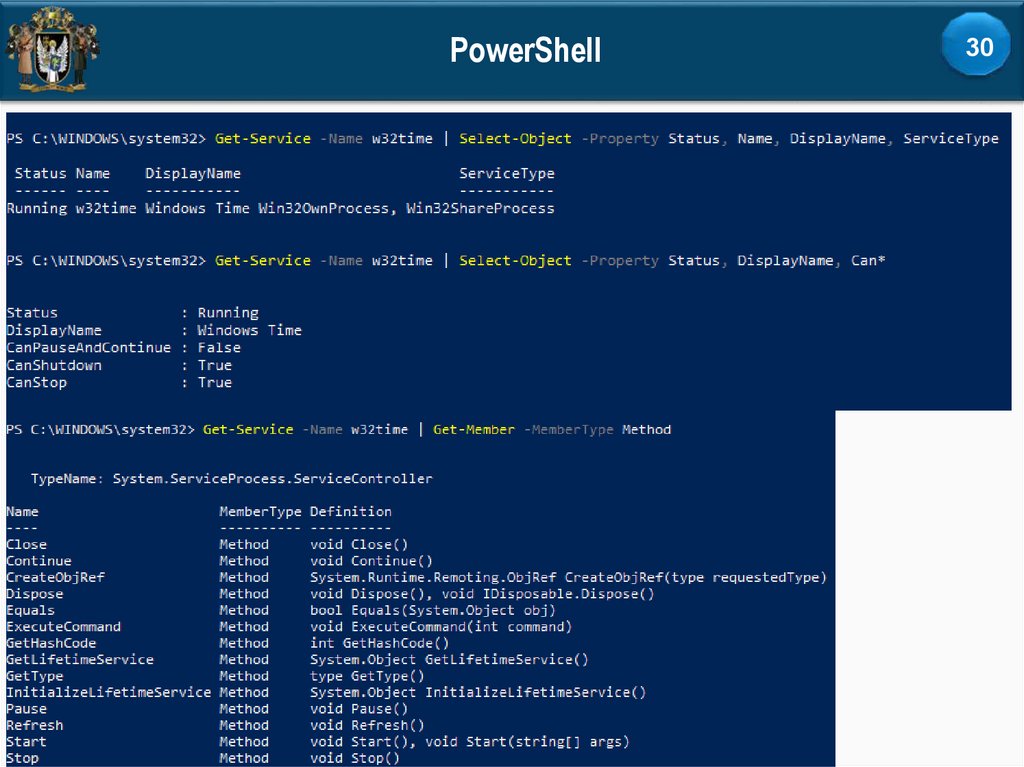Click System.Runtime.Remoting.ObjRef CreateObjRef definition

click(x=568, y=578)
